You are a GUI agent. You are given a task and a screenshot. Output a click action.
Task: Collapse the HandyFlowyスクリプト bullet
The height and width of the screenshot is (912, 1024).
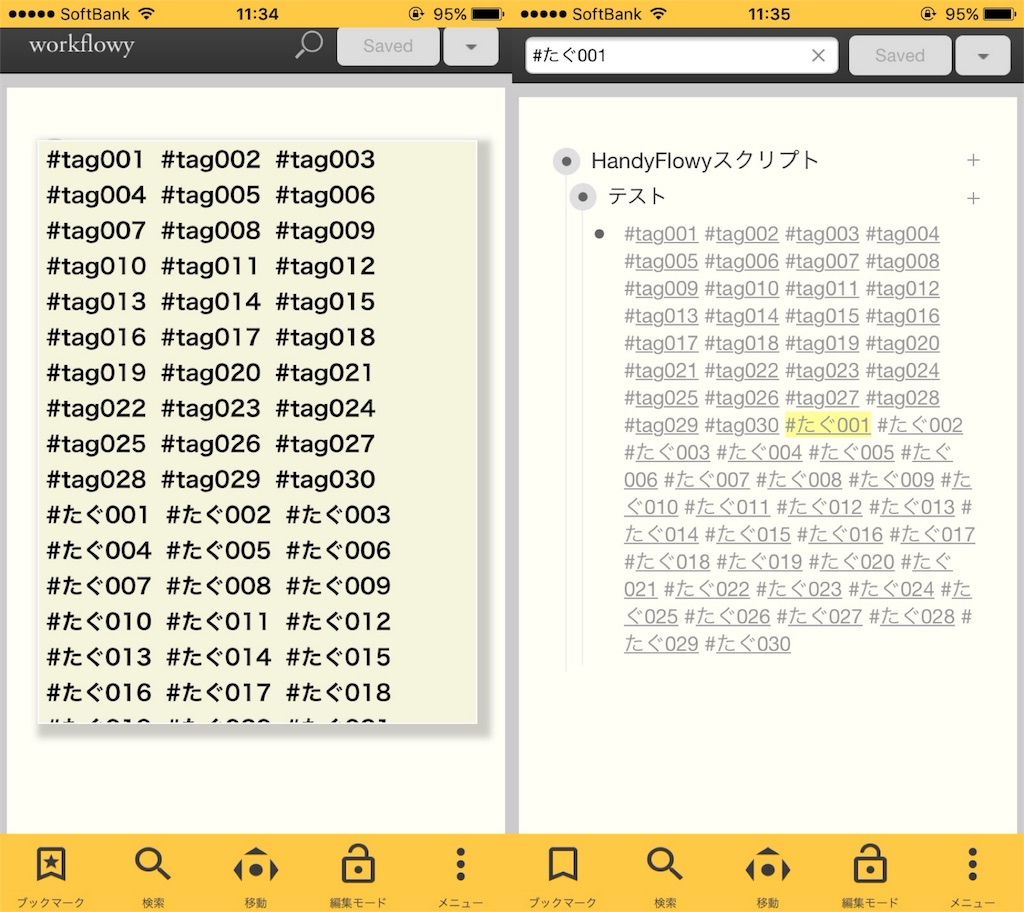[x=566, y=161]
